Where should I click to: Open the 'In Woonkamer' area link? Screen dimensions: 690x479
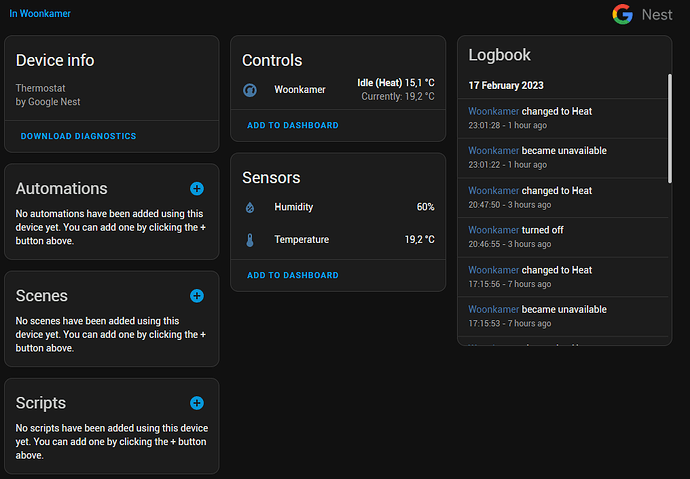tap(40, 14)
